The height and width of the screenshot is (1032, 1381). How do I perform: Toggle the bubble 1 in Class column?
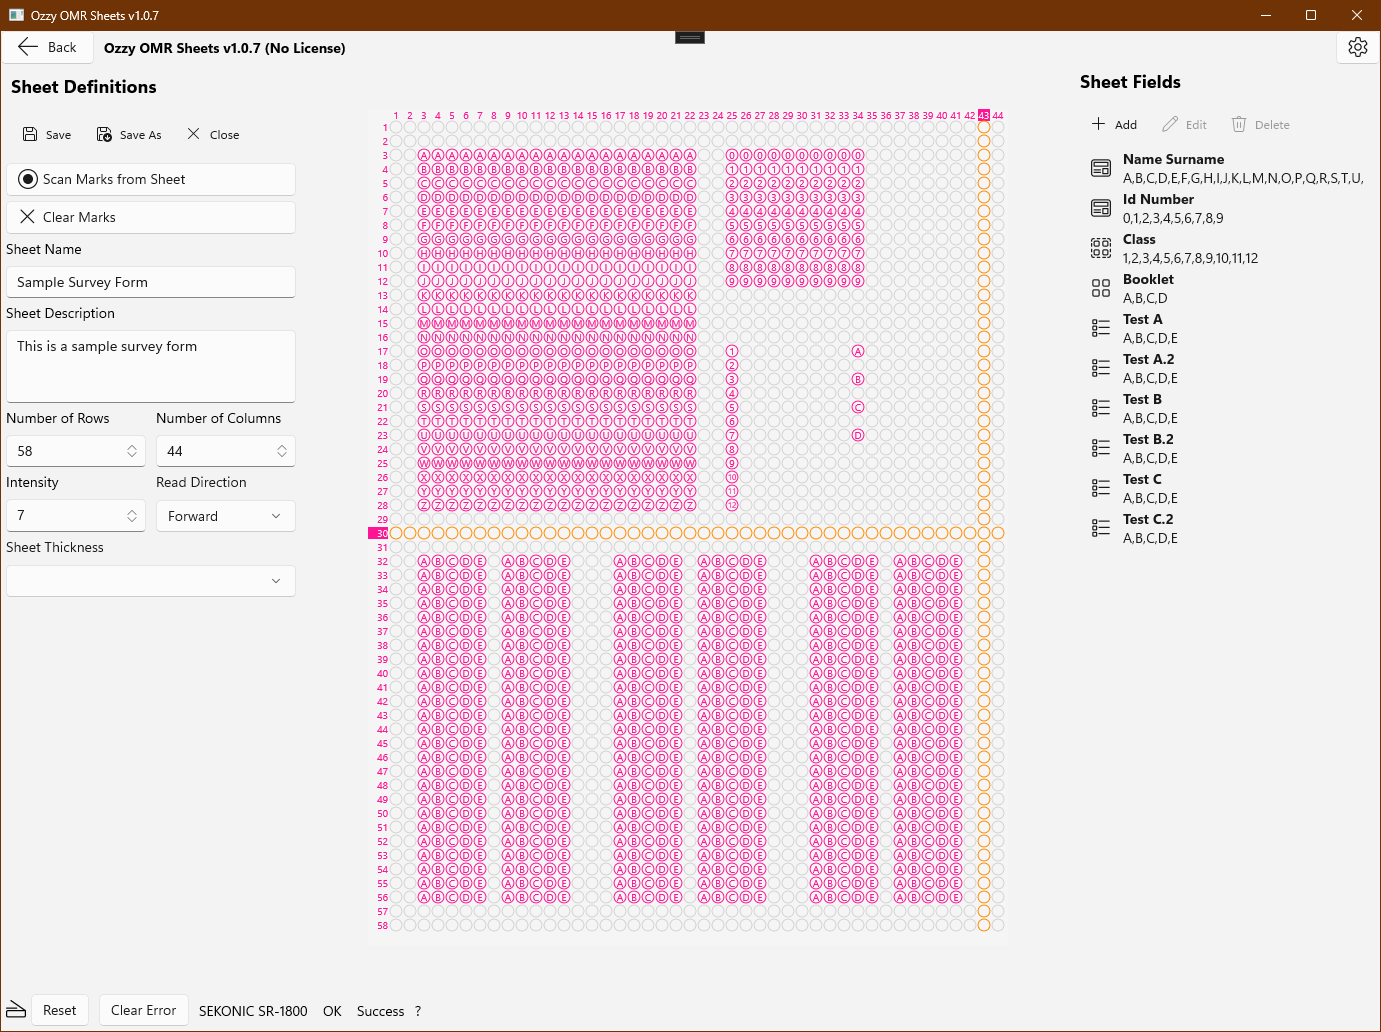point(732,352)
